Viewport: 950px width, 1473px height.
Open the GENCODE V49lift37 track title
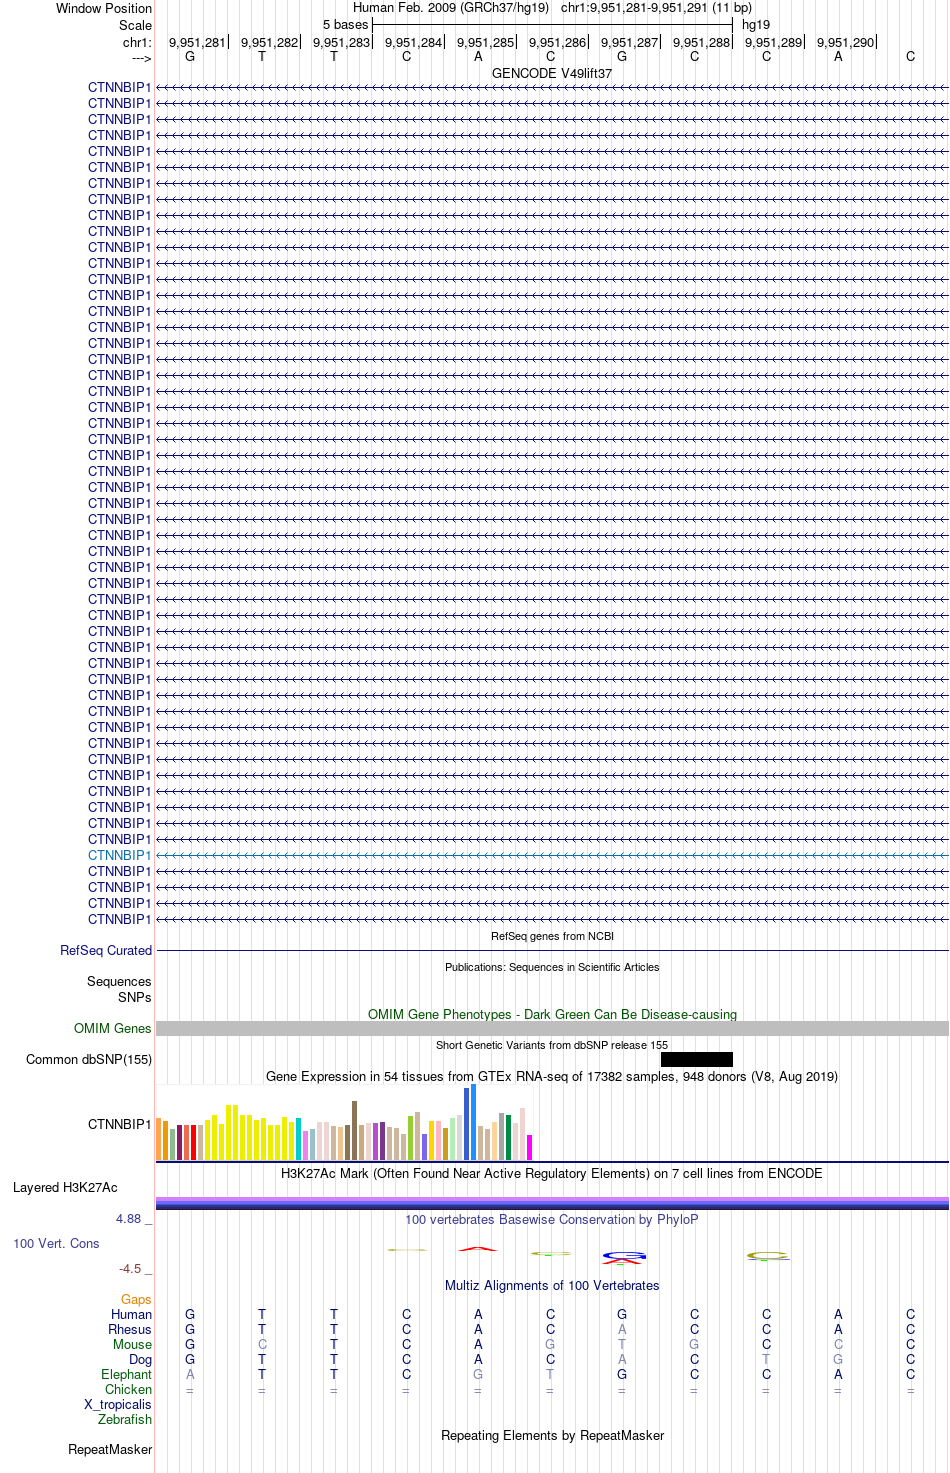click(x=552, y=74)
